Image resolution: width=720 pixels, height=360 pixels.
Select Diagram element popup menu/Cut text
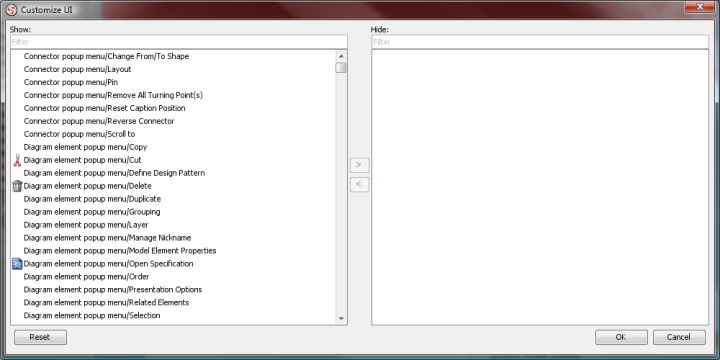[82, 160]
